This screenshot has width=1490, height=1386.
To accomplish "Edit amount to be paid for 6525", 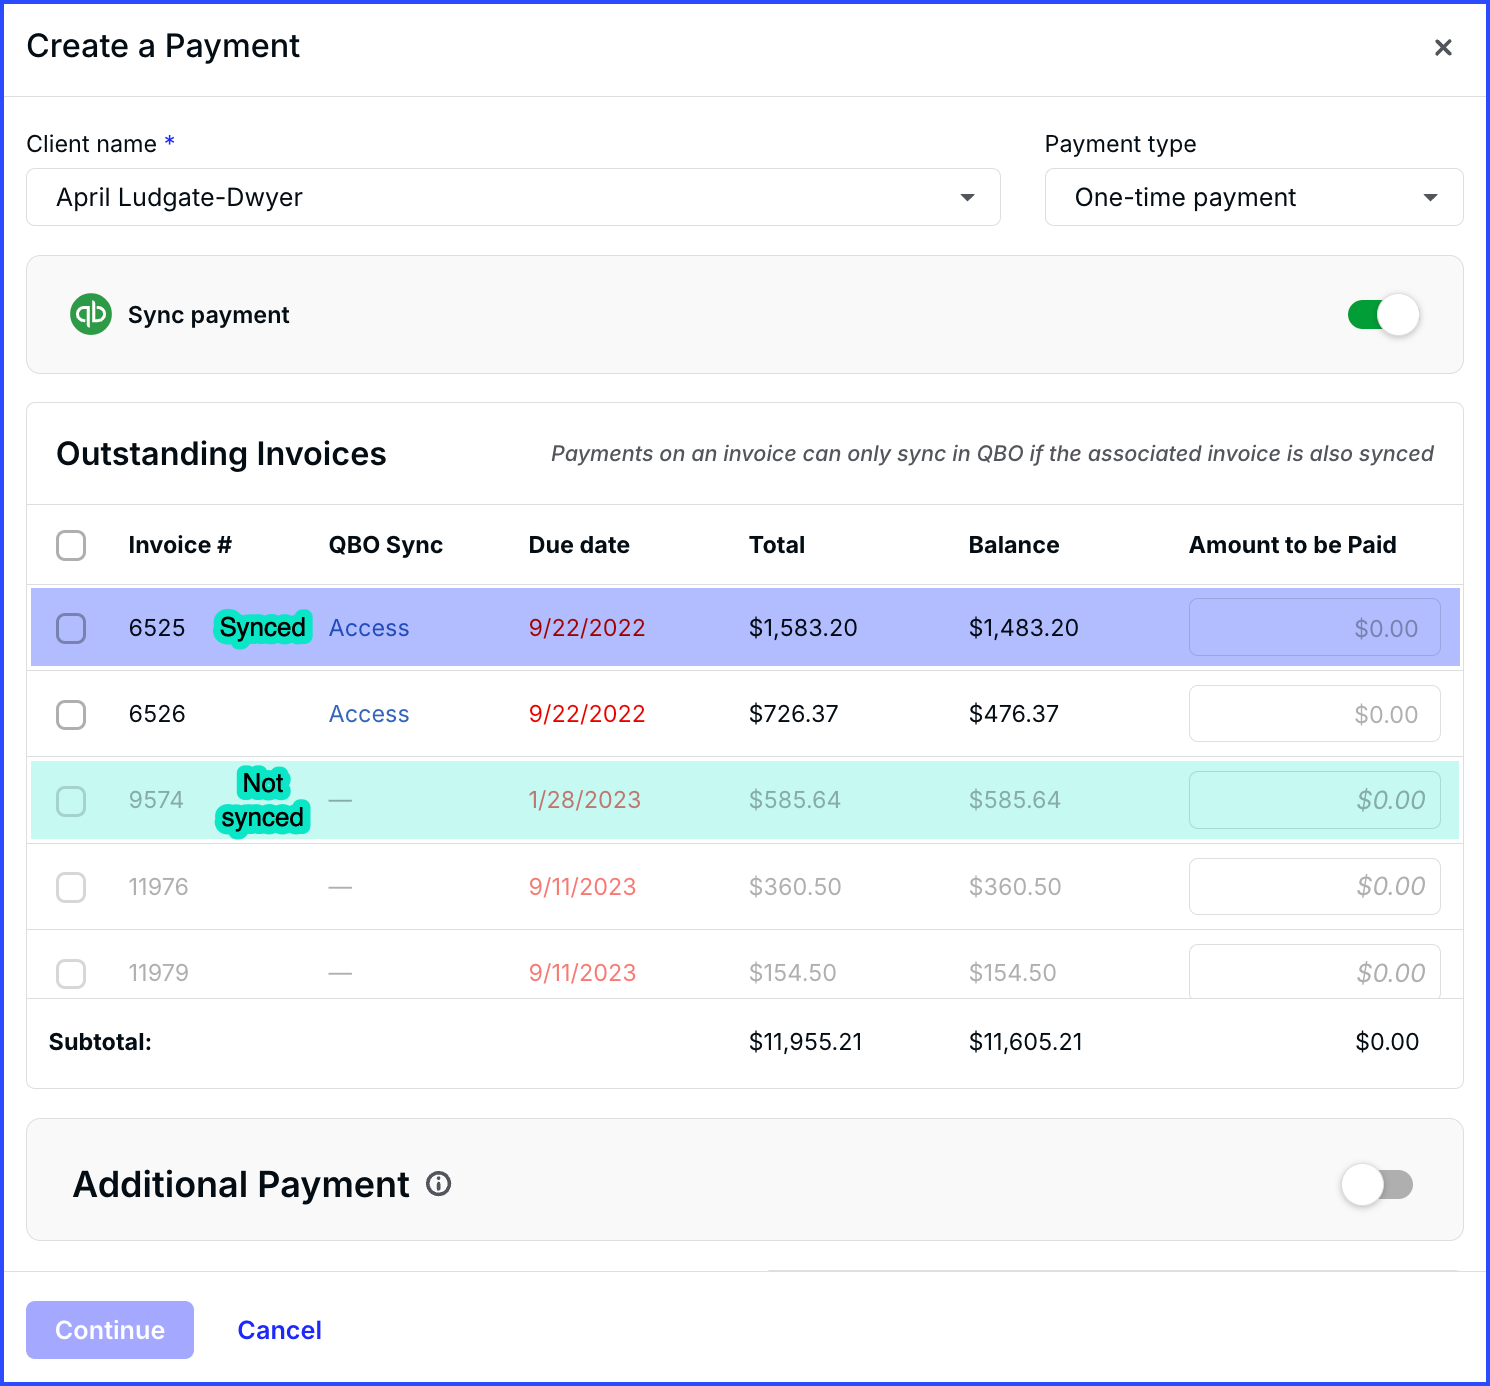I will coord(1314,628).
